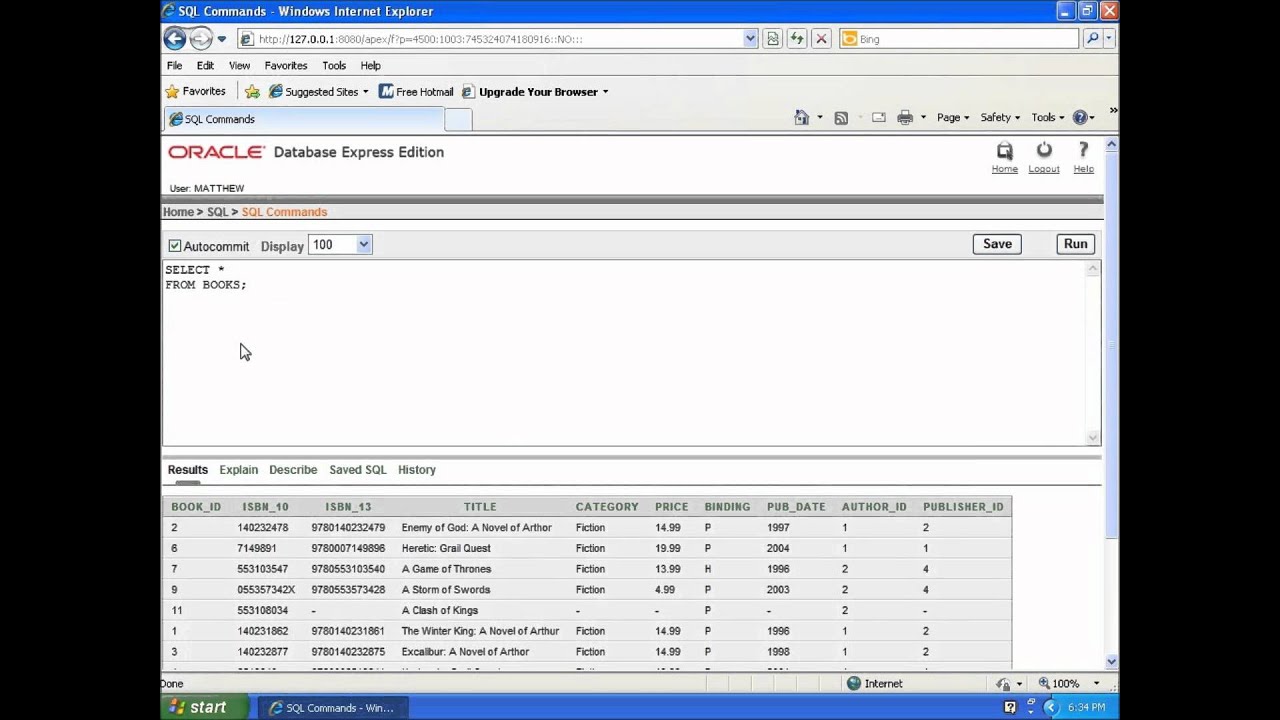Open the Safety dropdown menu
The height and width of the screenshot is (720, 1280).
click(1000, 118)
